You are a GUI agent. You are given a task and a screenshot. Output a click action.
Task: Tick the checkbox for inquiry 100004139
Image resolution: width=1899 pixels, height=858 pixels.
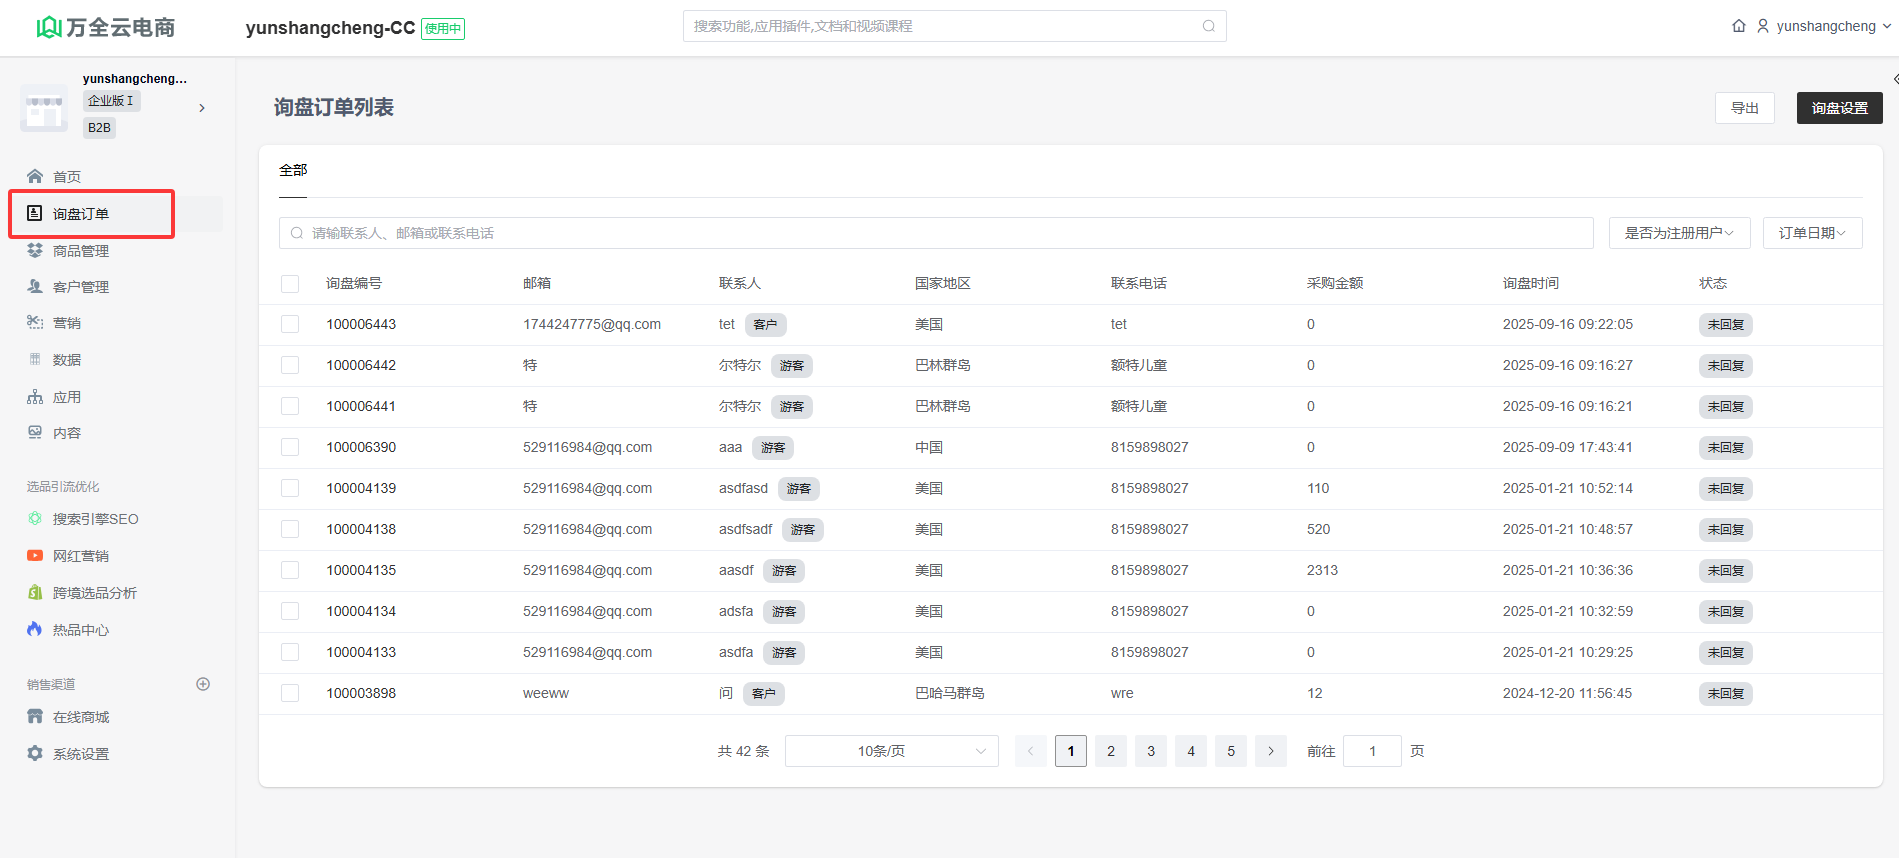(x=290, y=488)
